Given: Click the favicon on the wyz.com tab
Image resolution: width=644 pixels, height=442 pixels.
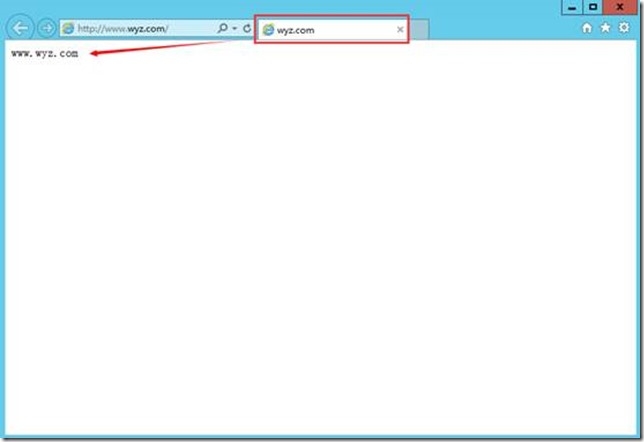Looking at the screenshot, I should tap(268, 30).
